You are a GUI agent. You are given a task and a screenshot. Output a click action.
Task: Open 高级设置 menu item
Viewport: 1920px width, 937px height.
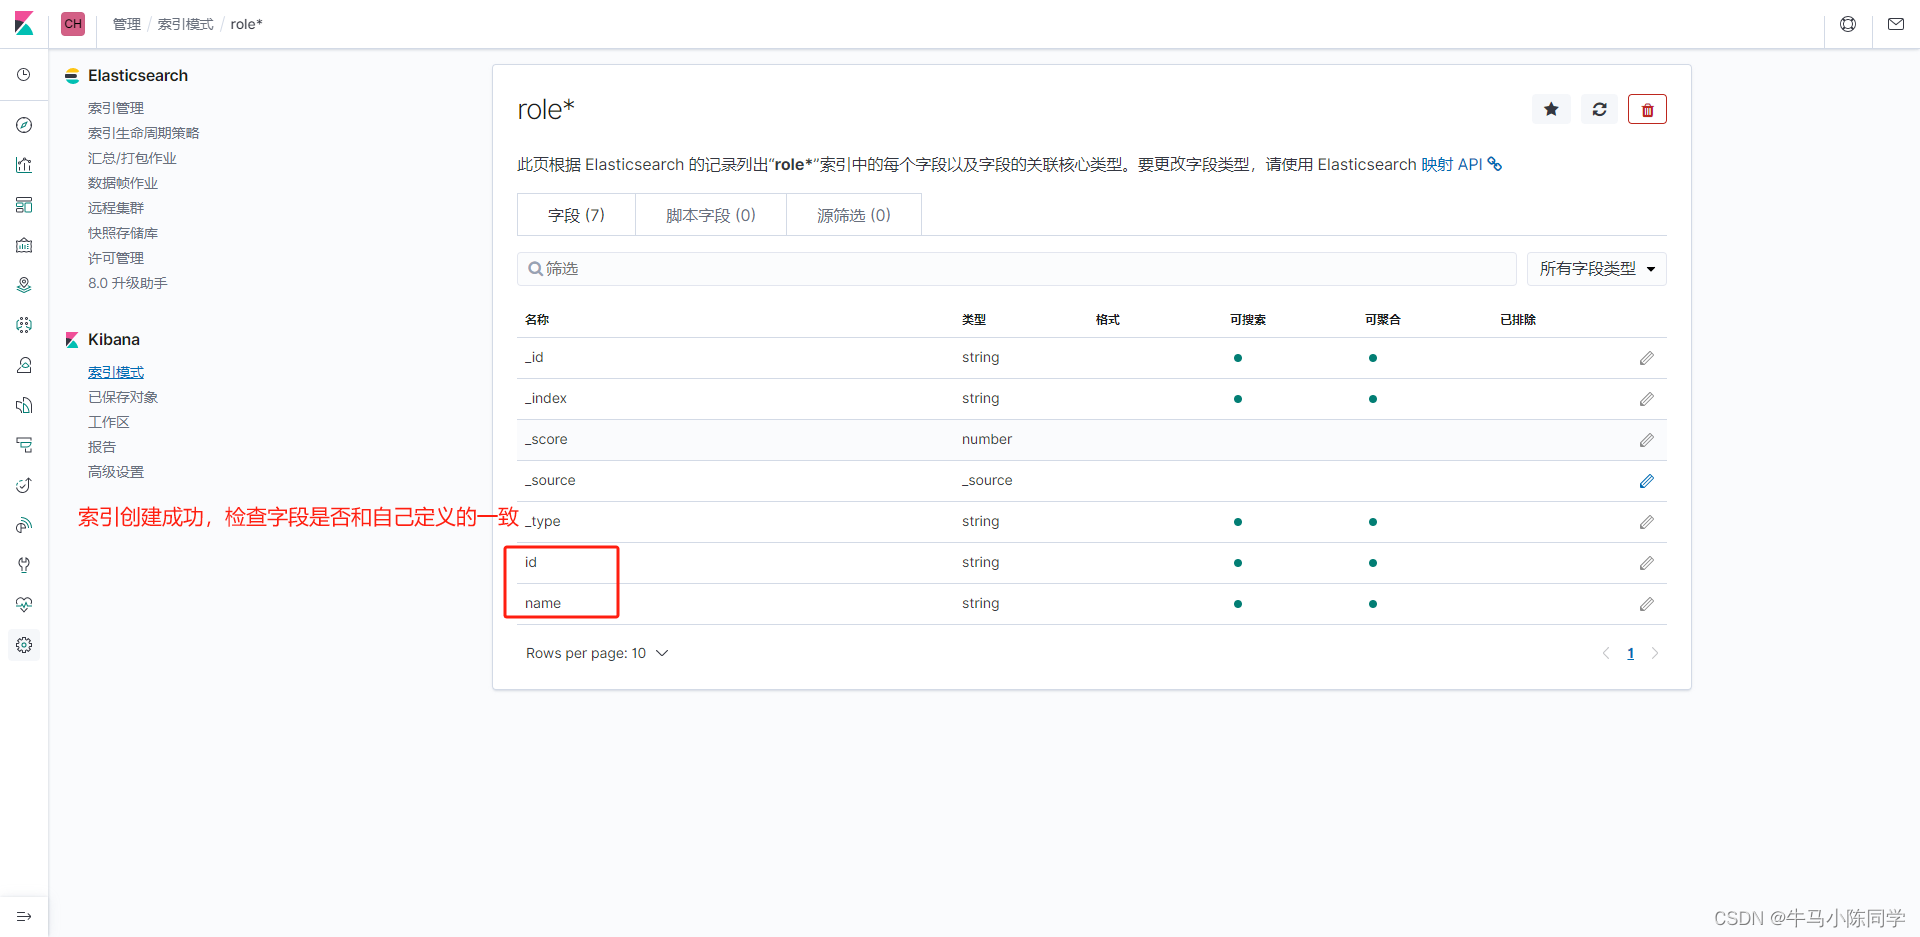click(x=116, y=472)
